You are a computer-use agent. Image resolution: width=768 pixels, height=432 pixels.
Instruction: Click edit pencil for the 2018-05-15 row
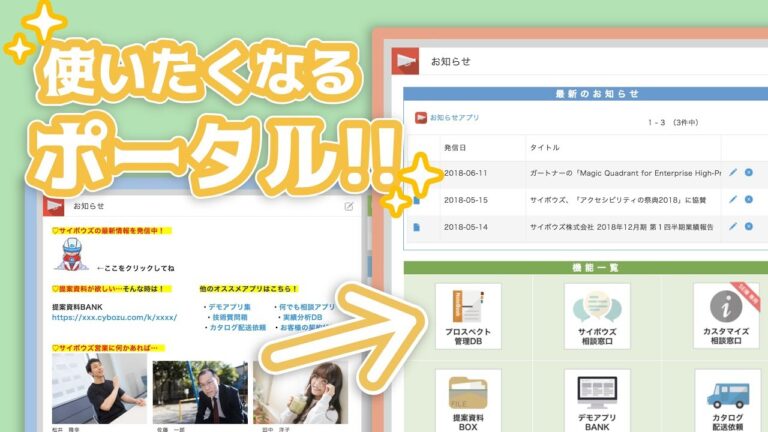(x=733, y=199)
